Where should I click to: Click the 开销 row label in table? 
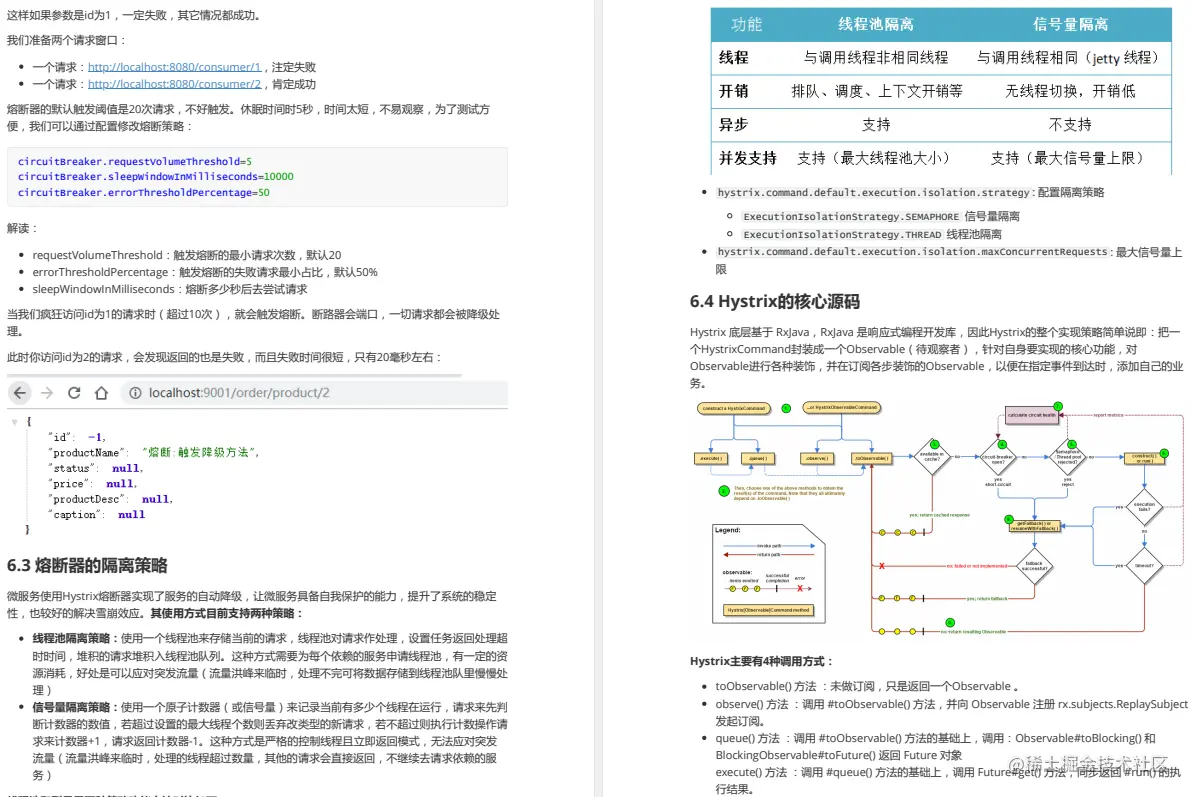click(x=734, y=91)
